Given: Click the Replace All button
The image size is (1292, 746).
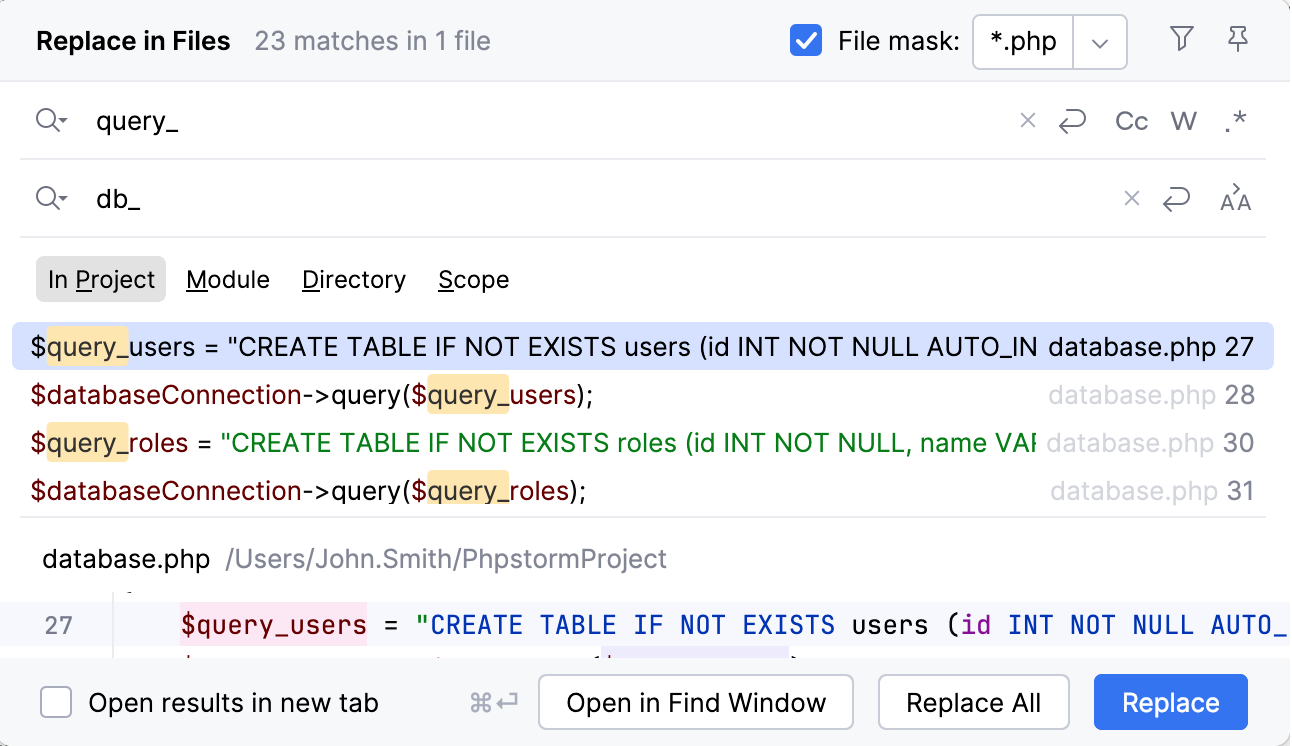Looking at the screenshot, I should click(973, 702).
